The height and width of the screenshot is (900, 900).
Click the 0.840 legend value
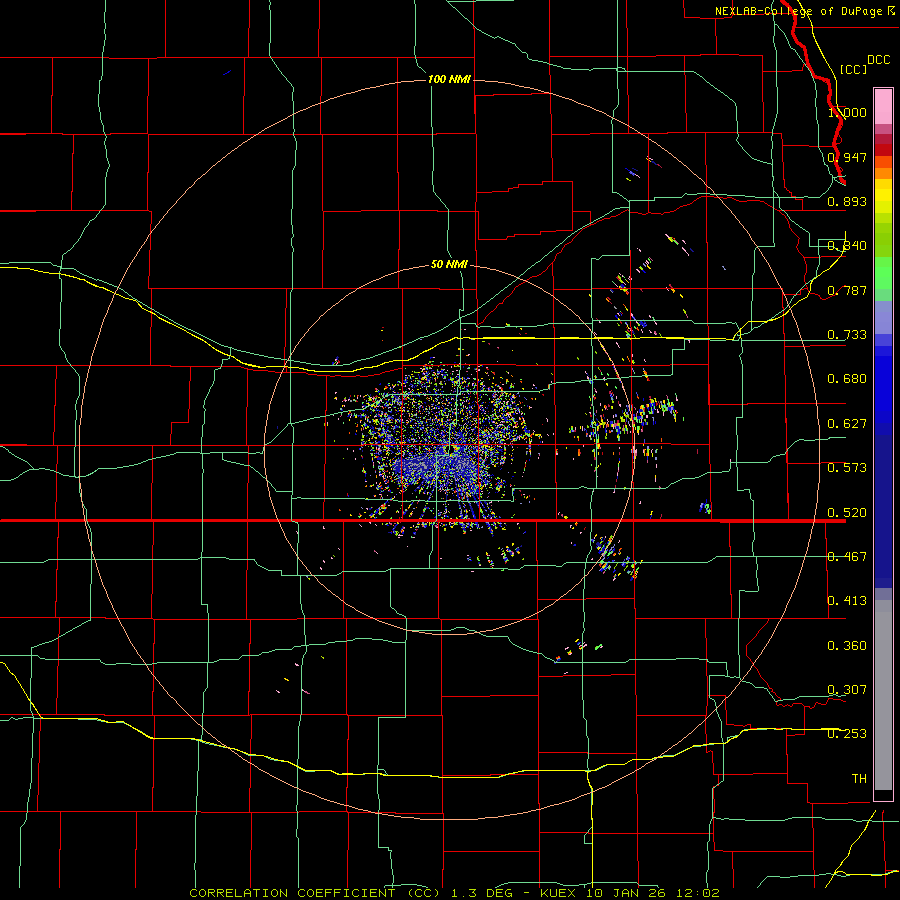(847, 246)
